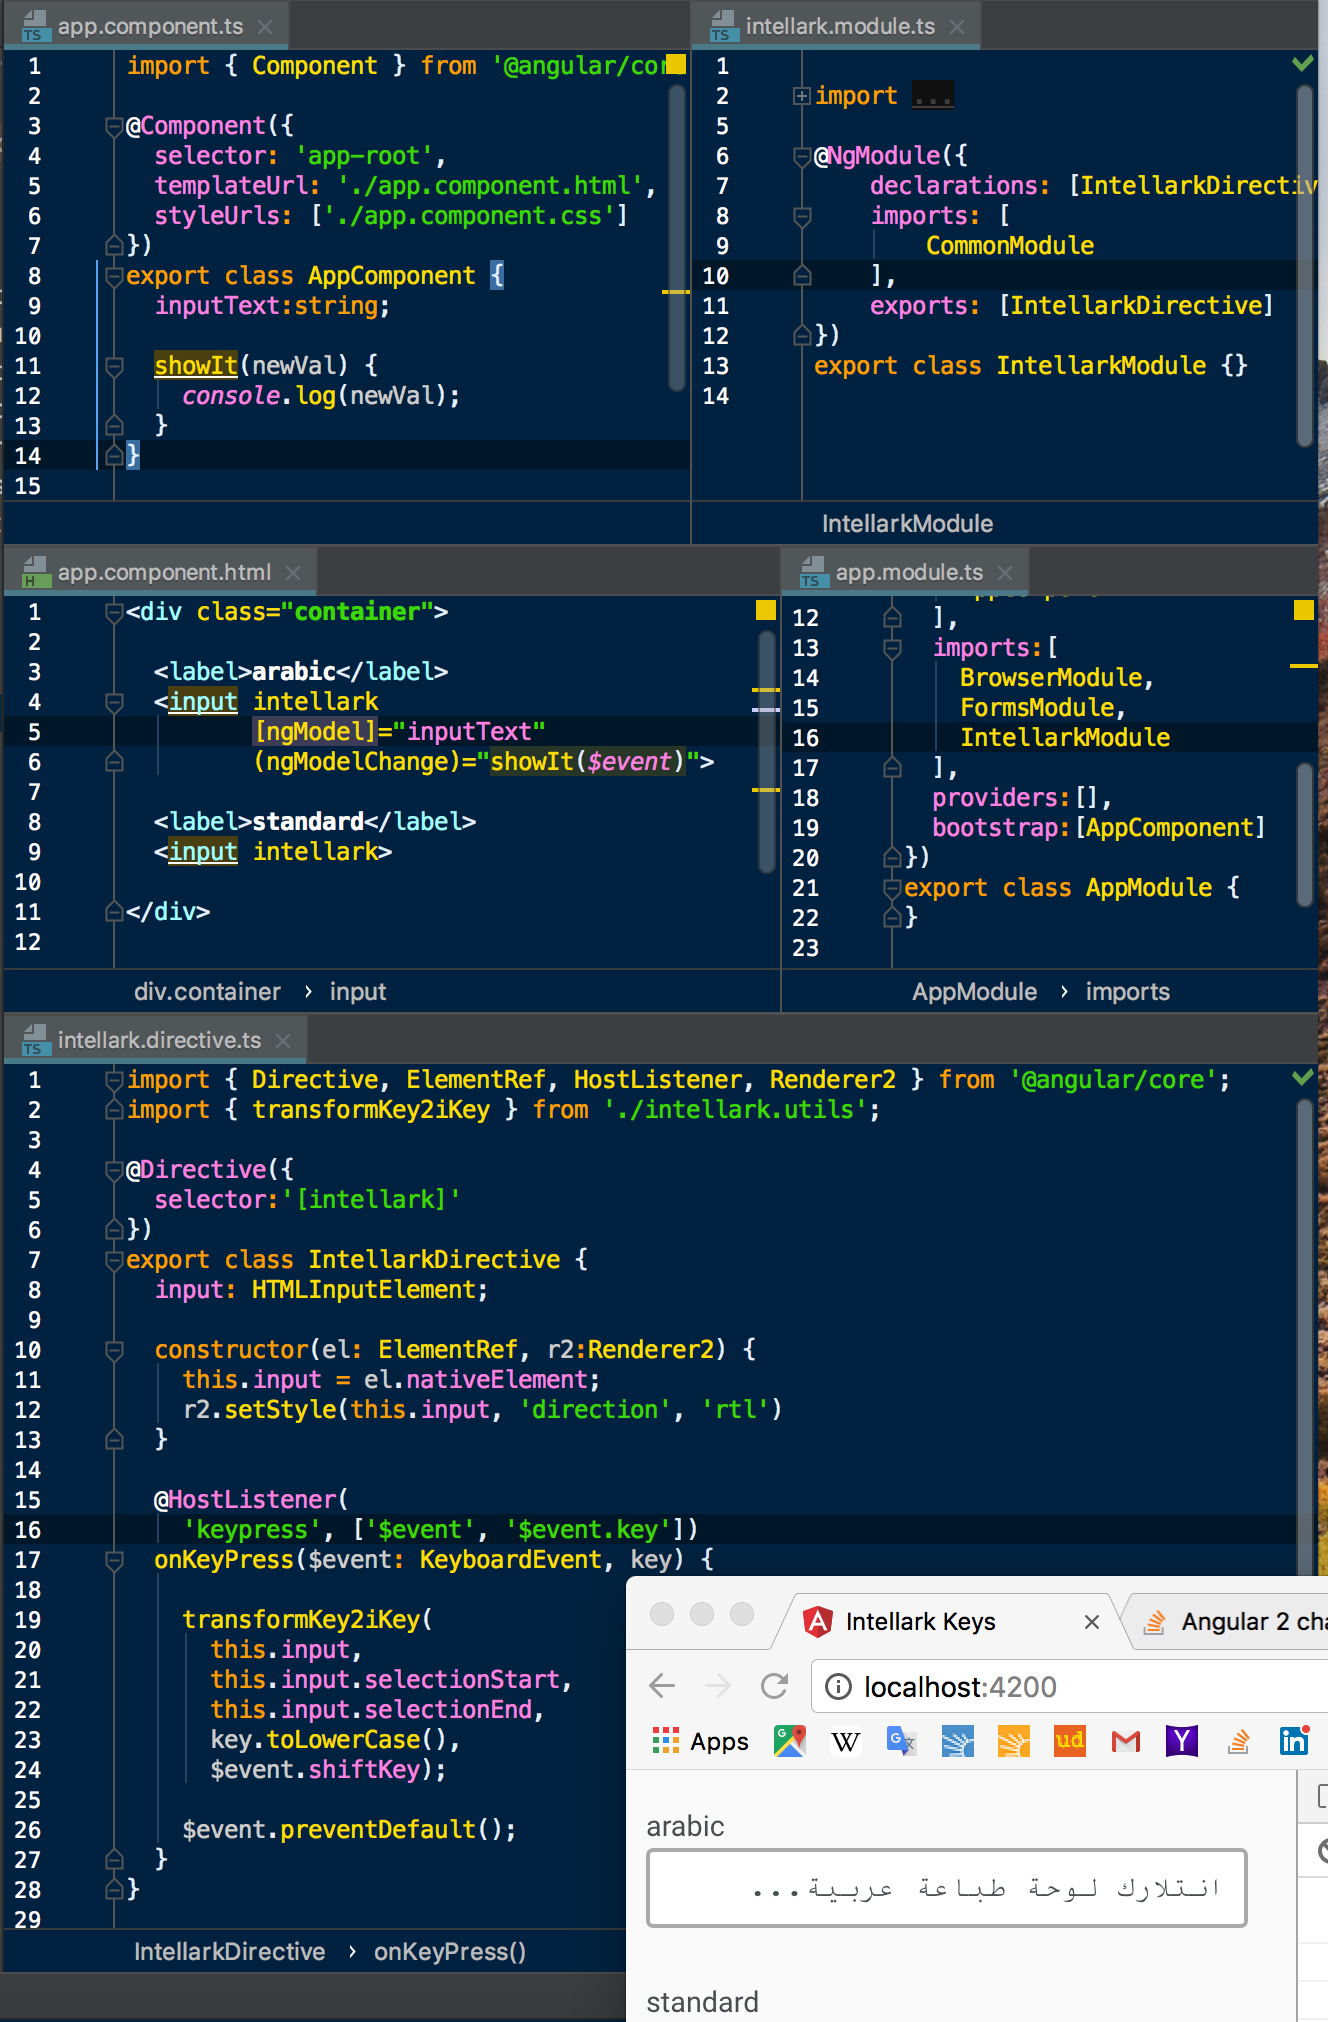Collapse the first input tag in app.component.html

[114, 702]
